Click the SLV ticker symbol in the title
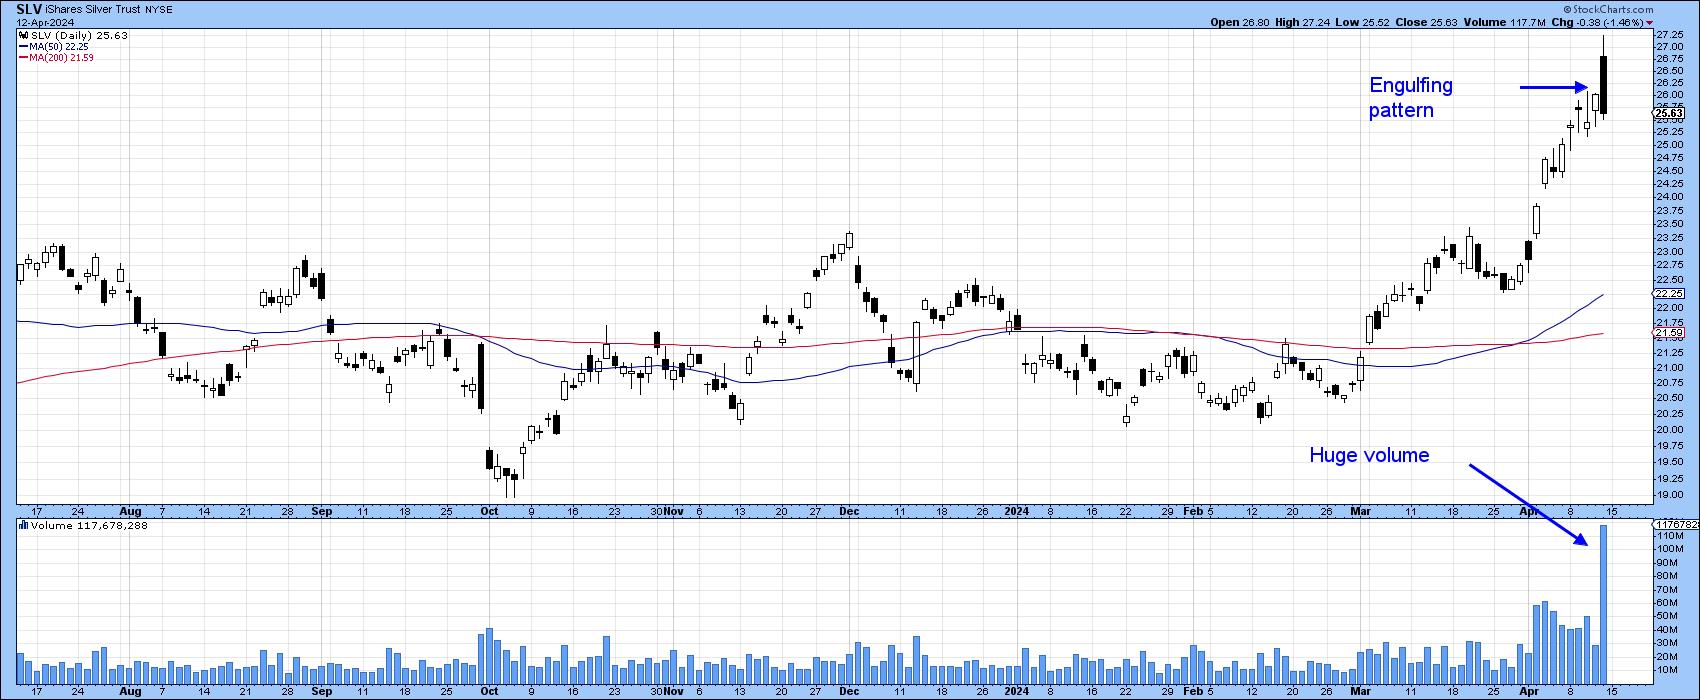Screen dimensions: 1700x700 pyautogui.click(x=28, y=9)
